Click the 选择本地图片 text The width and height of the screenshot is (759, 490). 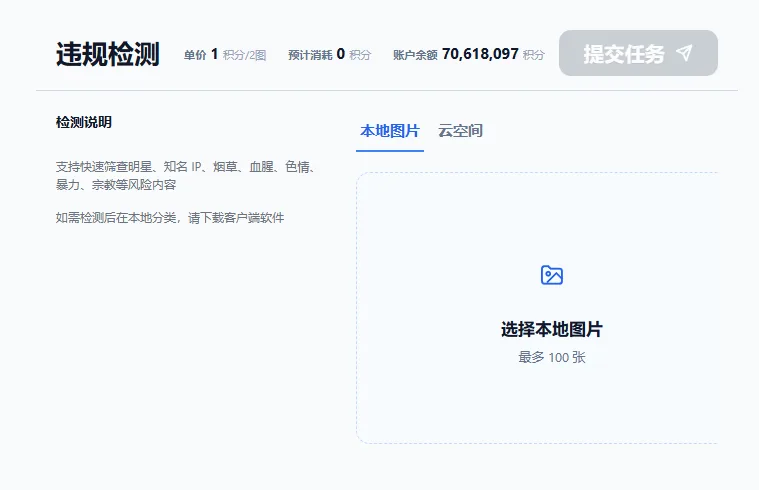(x=551, y=330)
